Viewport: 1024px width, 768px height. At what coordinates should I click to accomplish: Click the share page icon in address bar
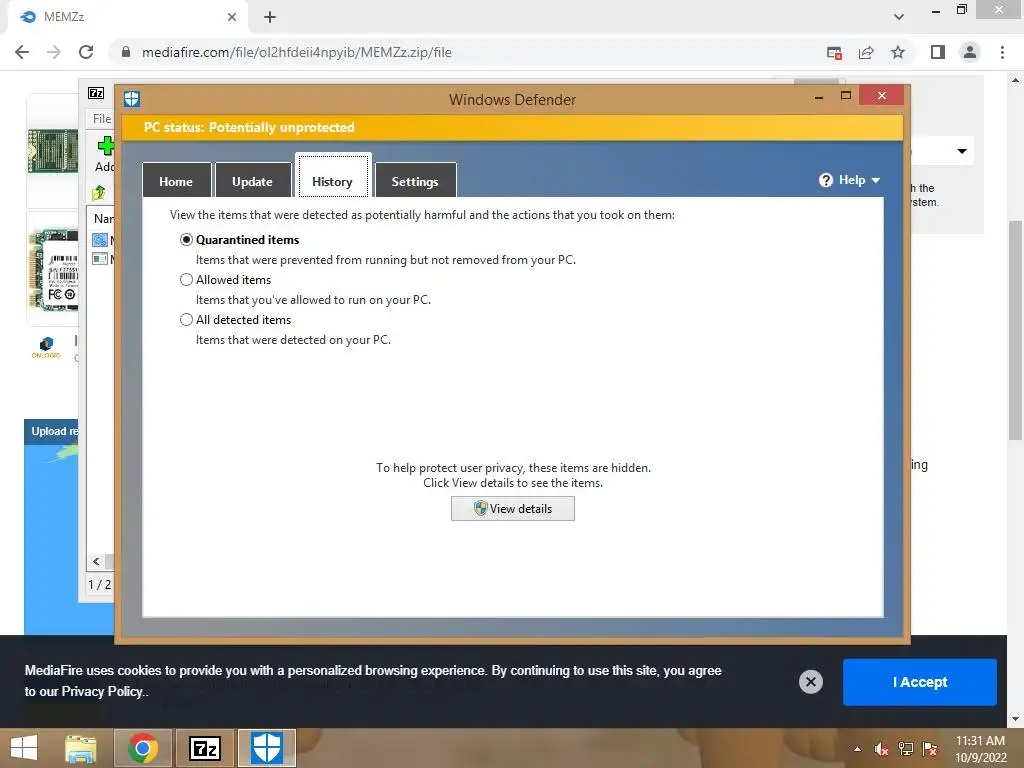coord(866,52)
